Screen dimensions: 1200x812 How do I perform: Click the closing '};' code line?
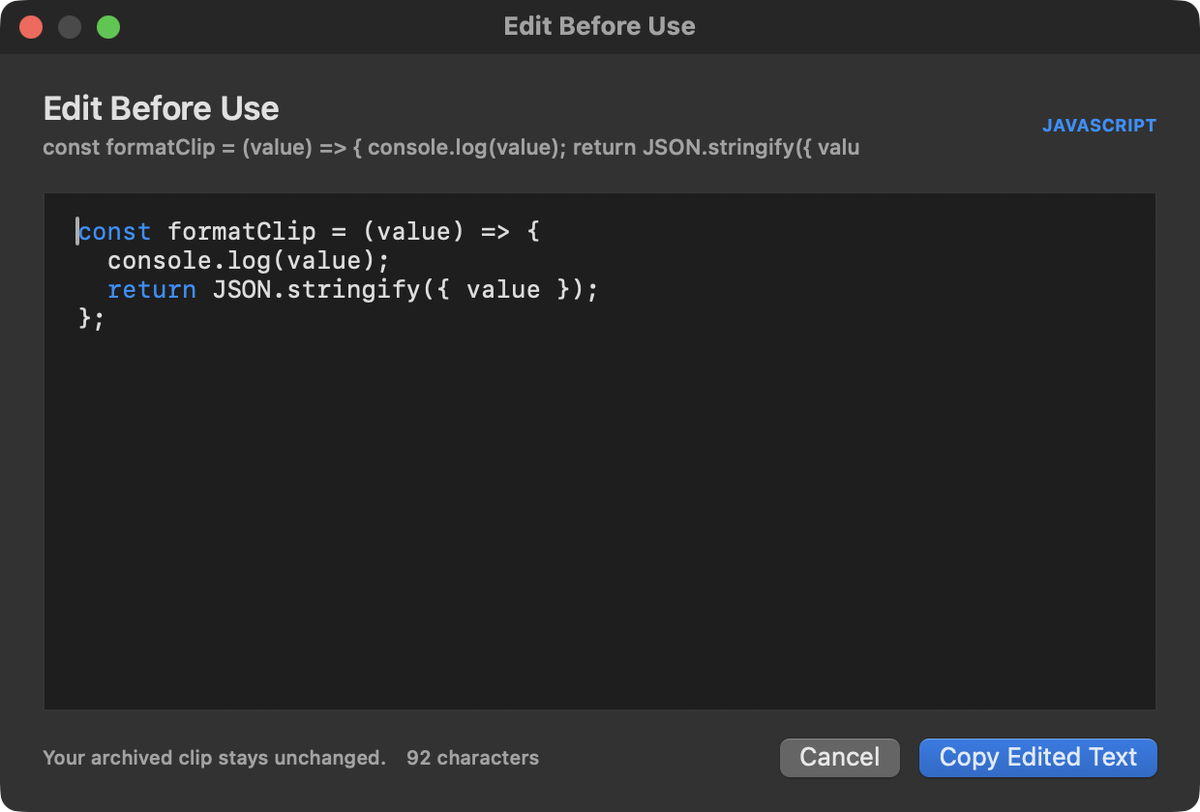tap(91, 319)
